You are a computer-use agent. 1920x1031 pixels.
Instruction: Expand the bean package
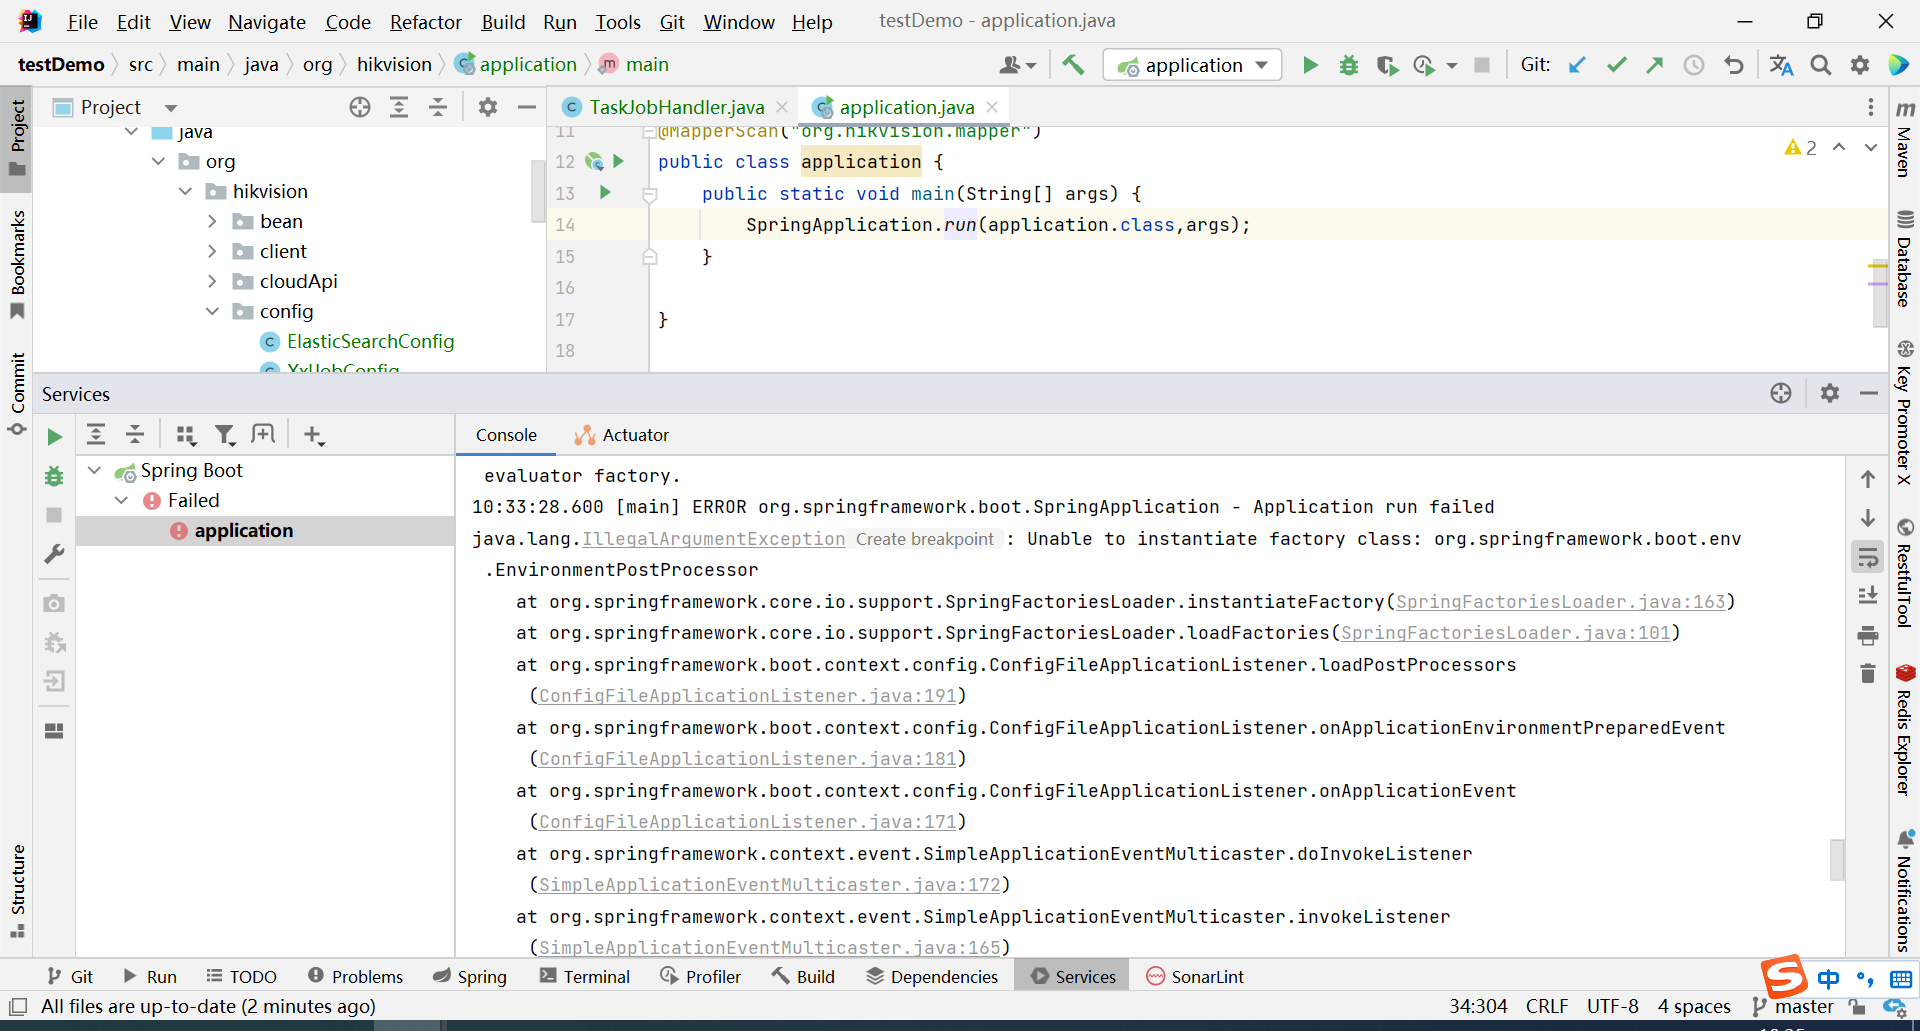[212, 221]
